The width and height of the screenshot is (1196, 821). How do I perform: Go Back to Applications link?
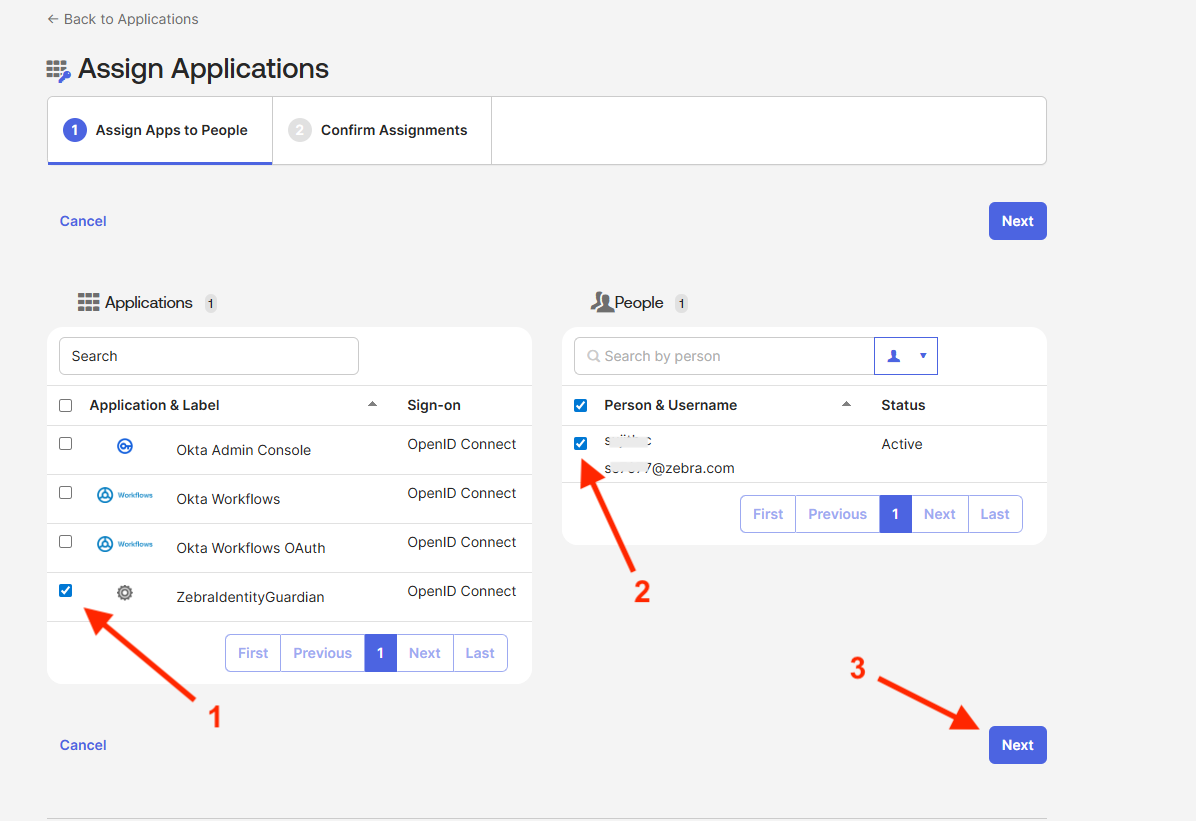pyautogui.click(x=123, y=19)
